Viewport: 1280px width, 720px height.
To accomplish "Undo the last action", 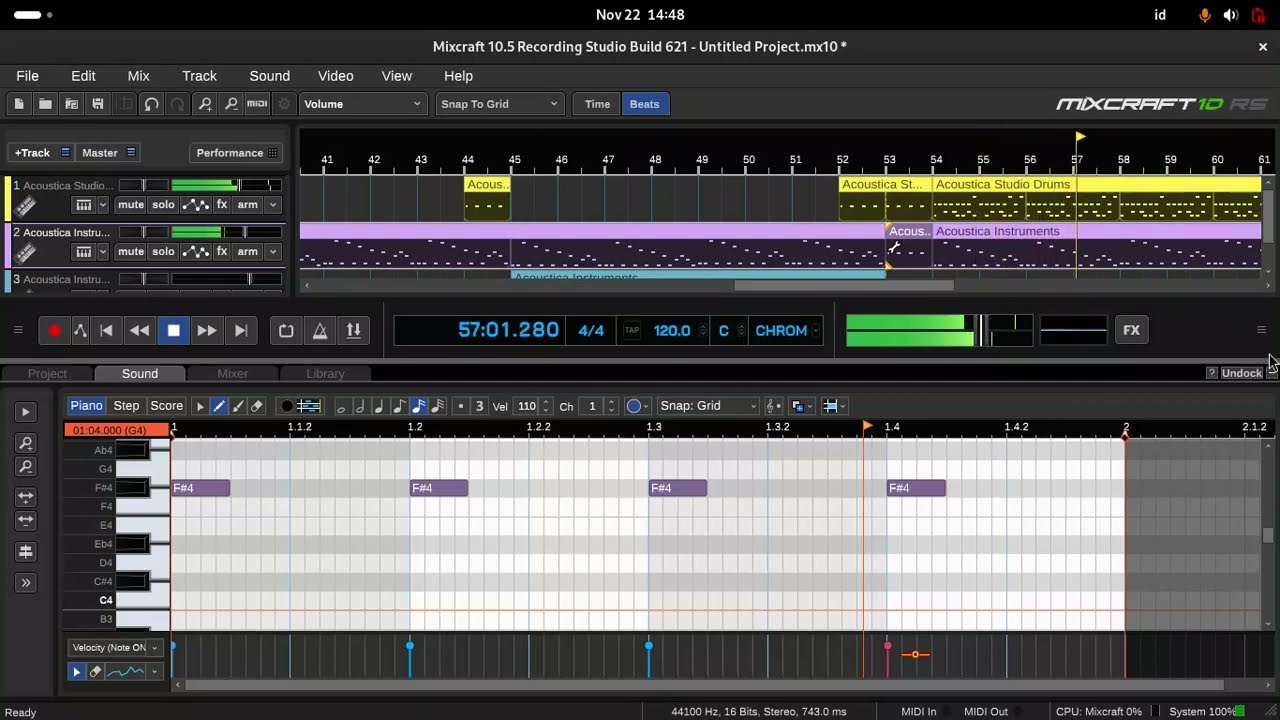I will tap(151, 104).
